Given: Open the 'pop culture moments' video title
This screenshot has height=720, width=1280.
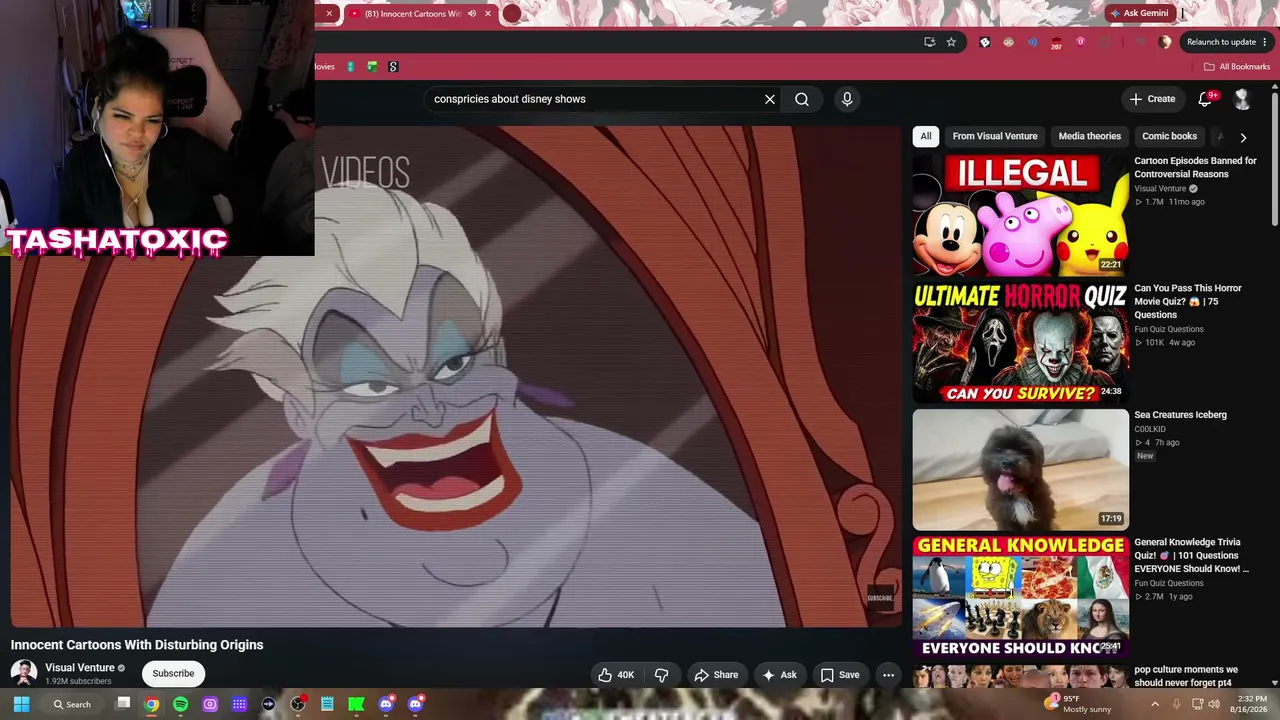Looking at the screenshot, I should click(x=1185, y=676).
